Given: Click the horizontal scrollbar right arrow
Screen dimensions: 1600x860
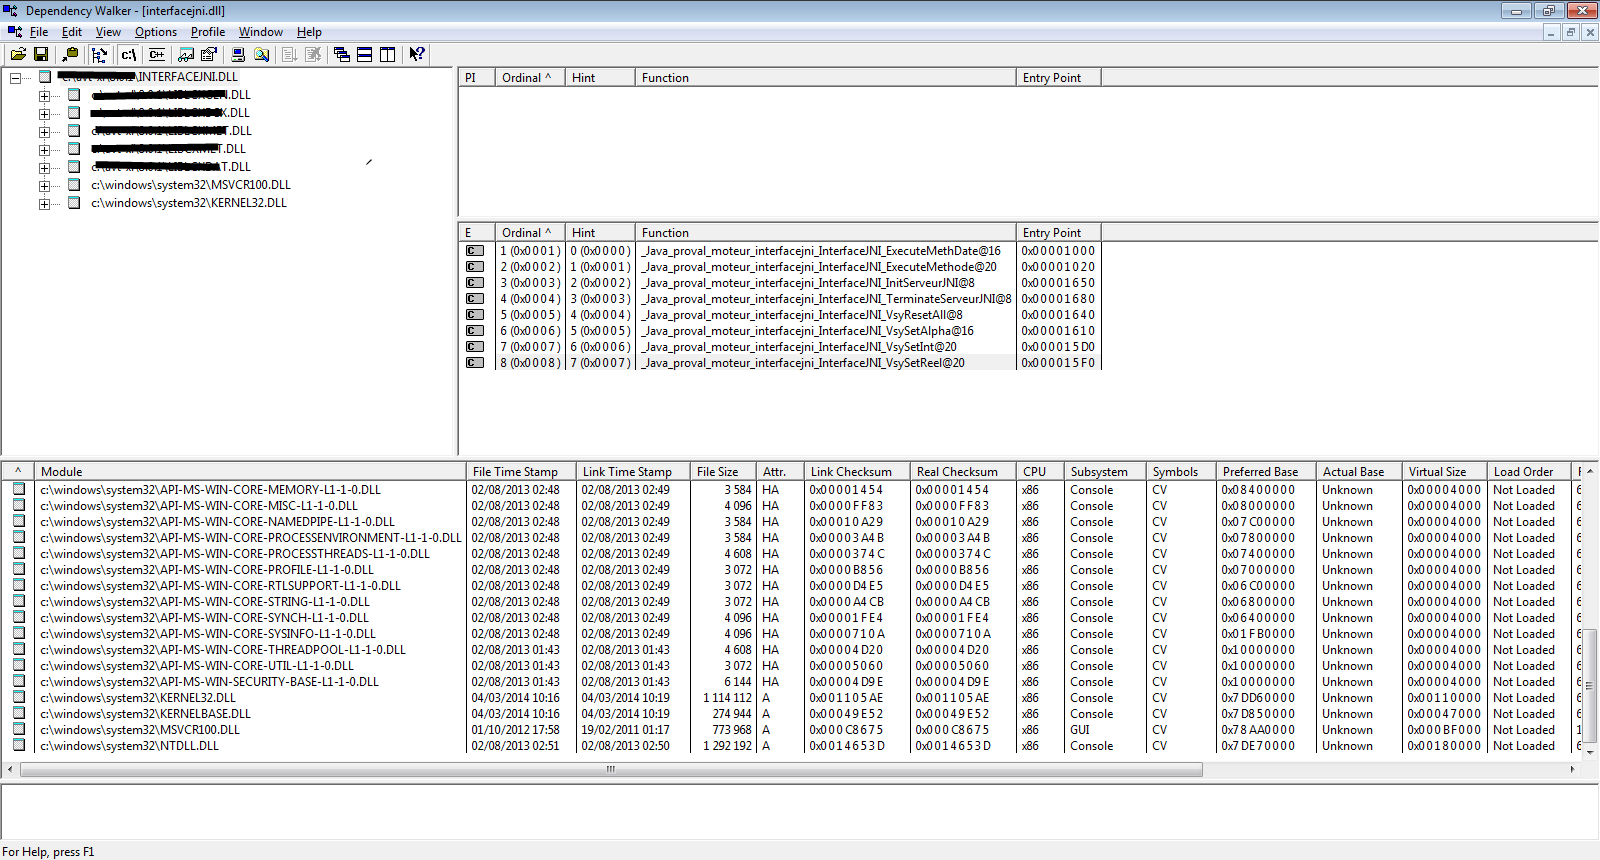Looking at the screenshot, I should coord(1573,769).
